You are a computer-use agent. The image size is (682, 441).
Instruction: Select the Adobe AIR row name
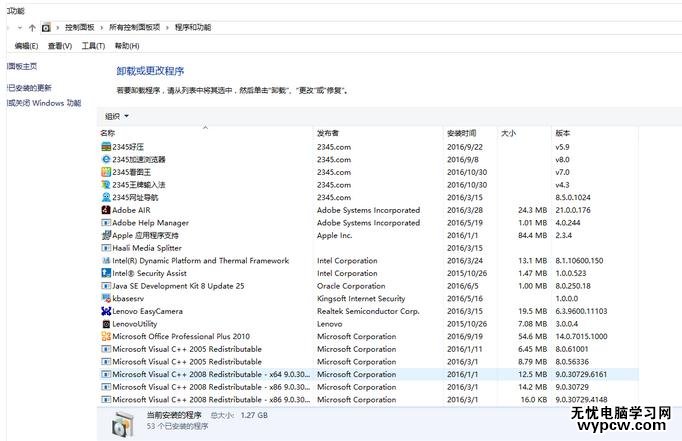(x=131, y=210)
